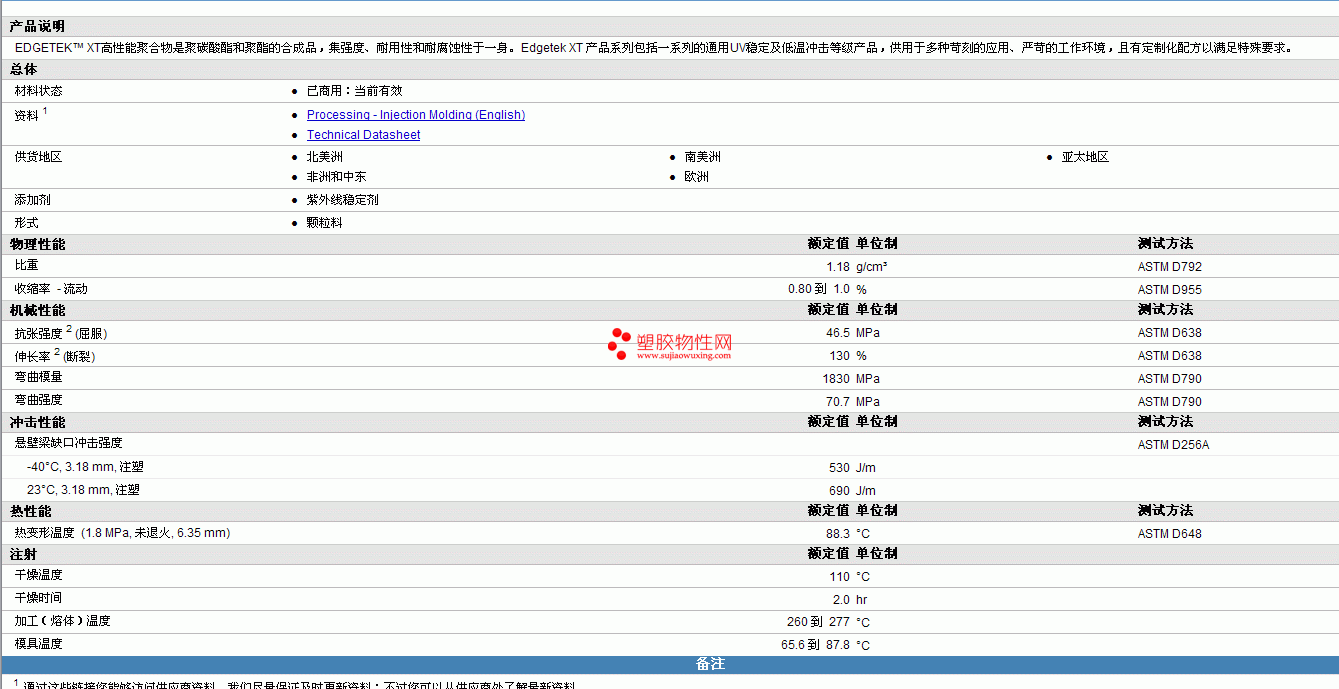Screen dimensions: 1339x689
Task: Click the 紫外线稳定剂 additive entry
Action: point(342,200)
